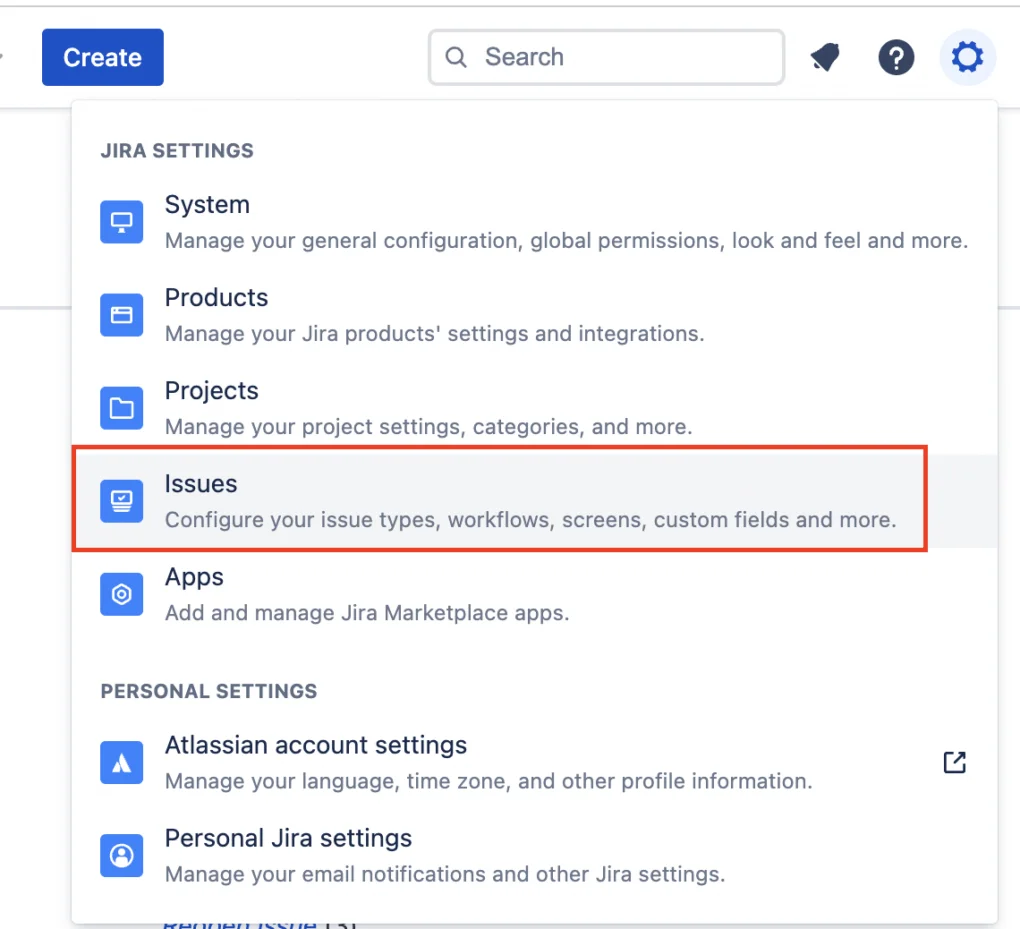Click the blue Create button

[103, 57]
